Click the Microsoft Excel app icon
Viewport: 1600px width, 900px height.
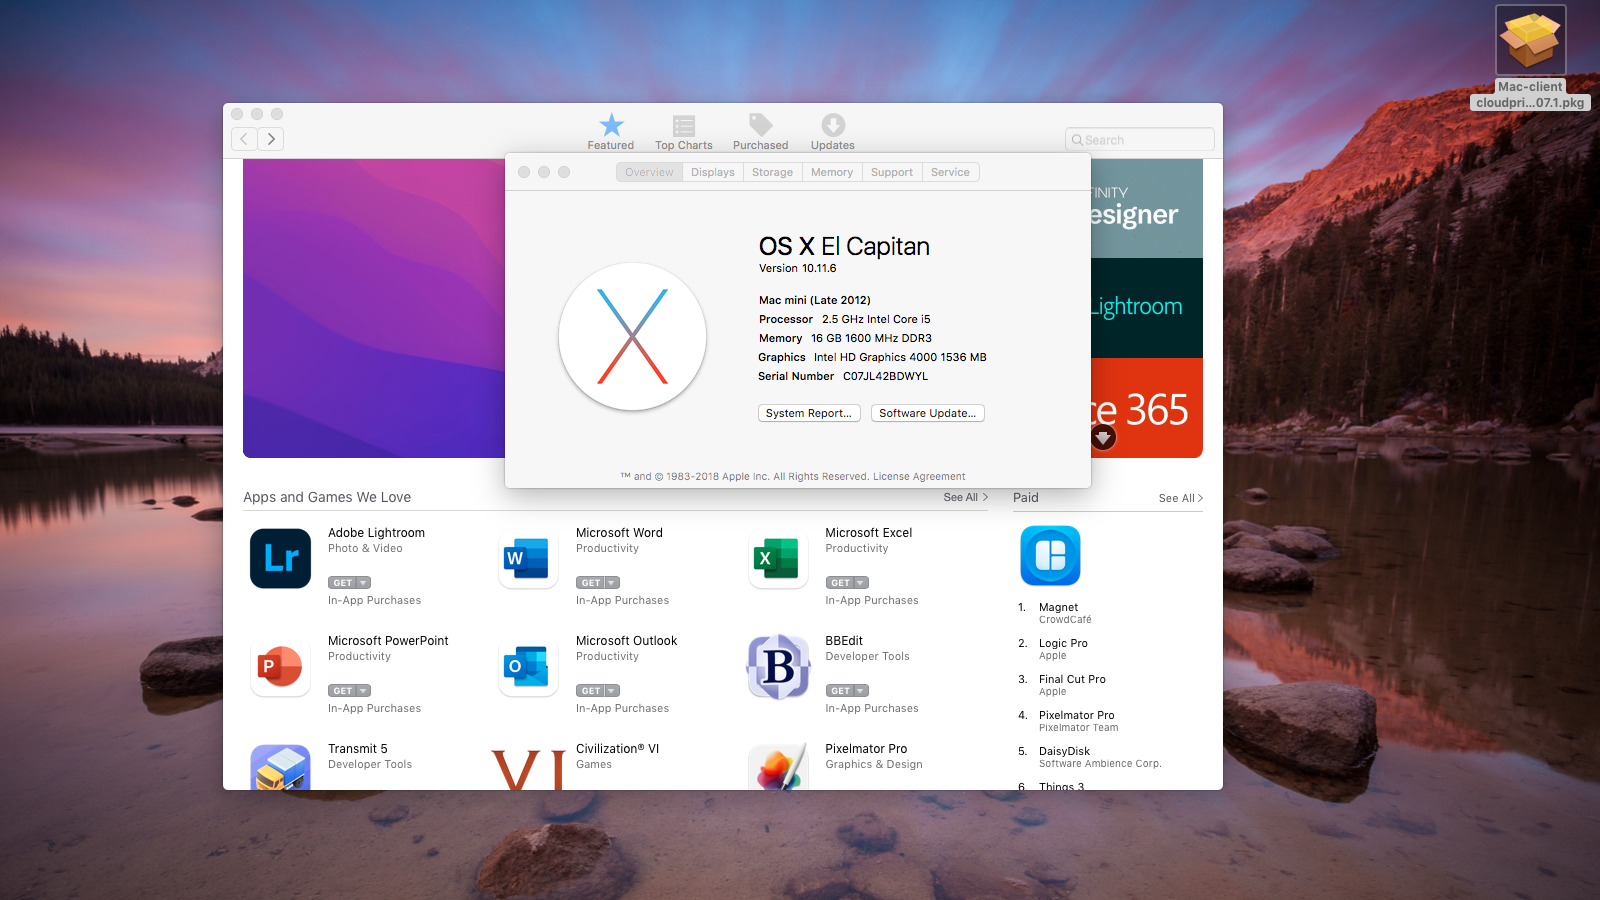(x=778, y=558)
